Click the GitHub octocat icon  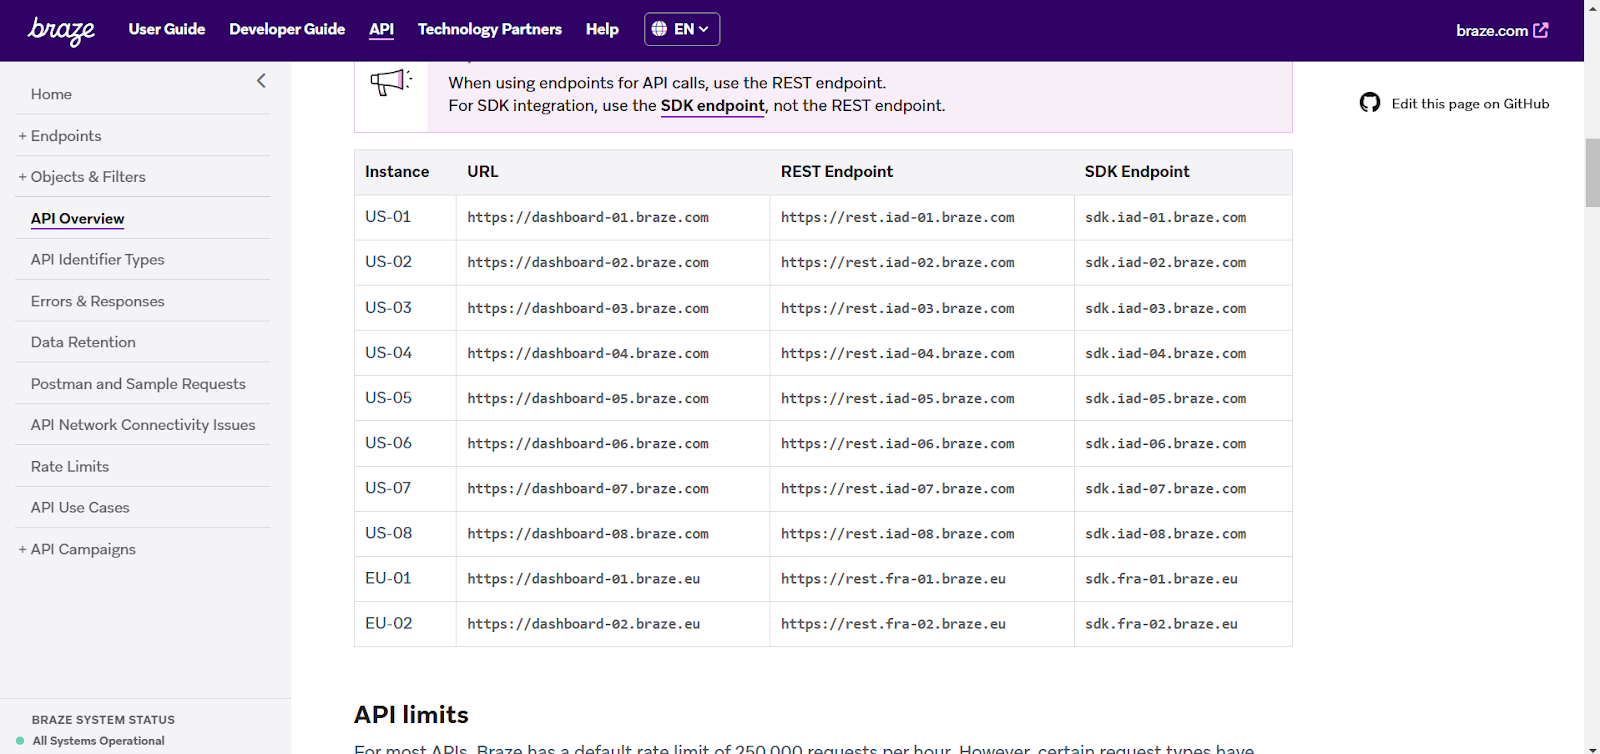click(1370, 103)
